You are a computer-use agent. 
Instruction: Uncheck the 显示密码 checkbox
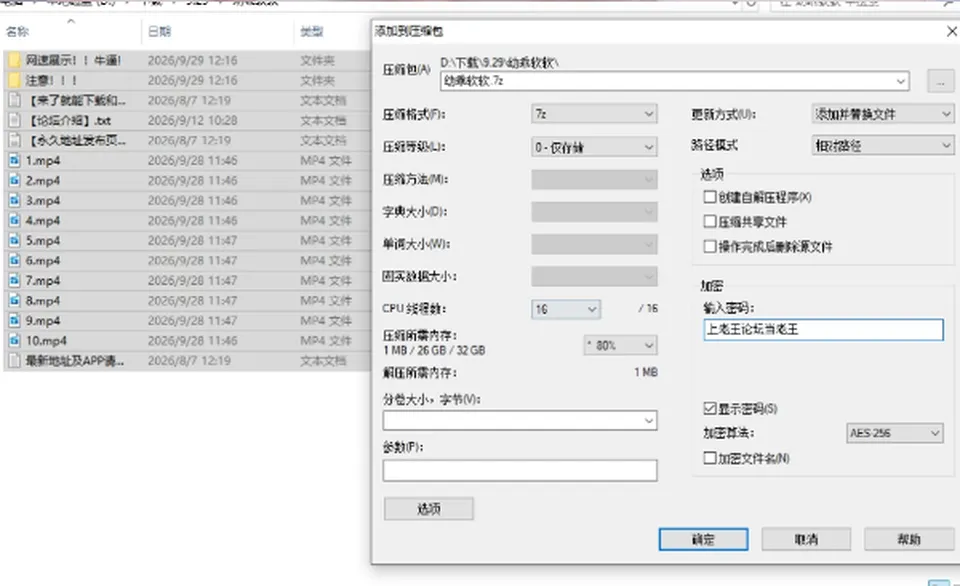[x=710, y=408]
